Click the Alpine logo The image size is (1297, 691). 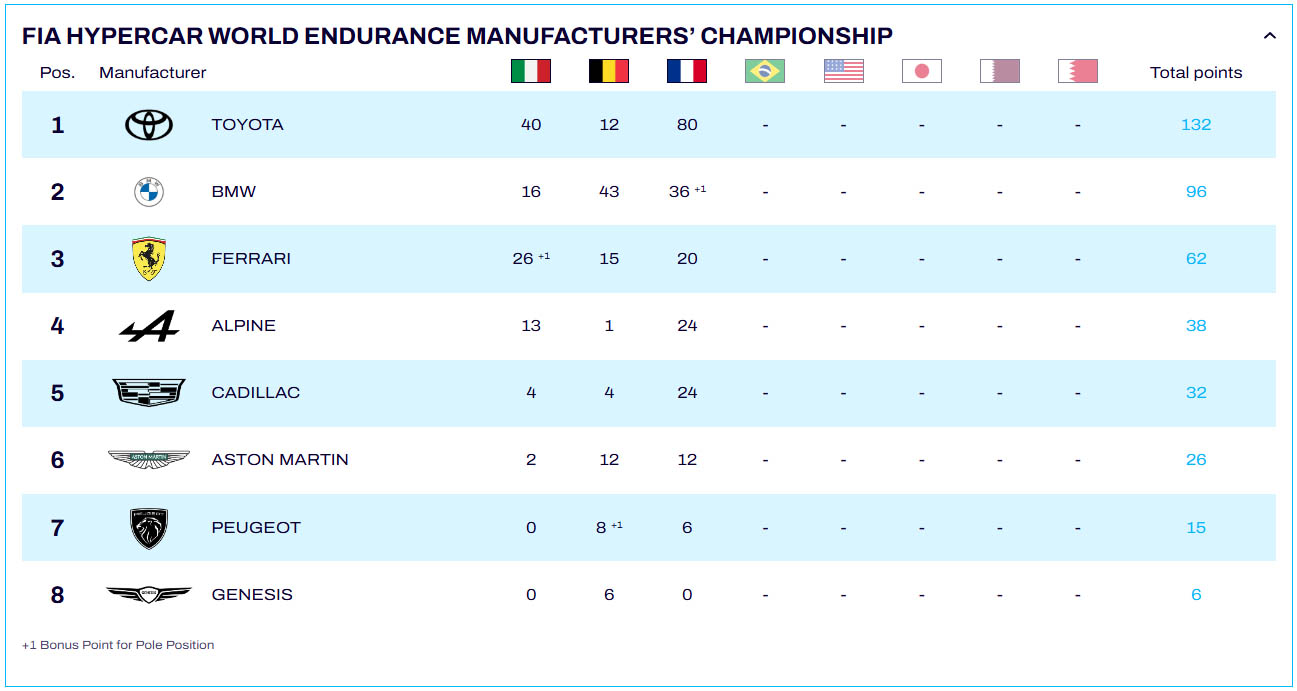(x=149, y=326)
